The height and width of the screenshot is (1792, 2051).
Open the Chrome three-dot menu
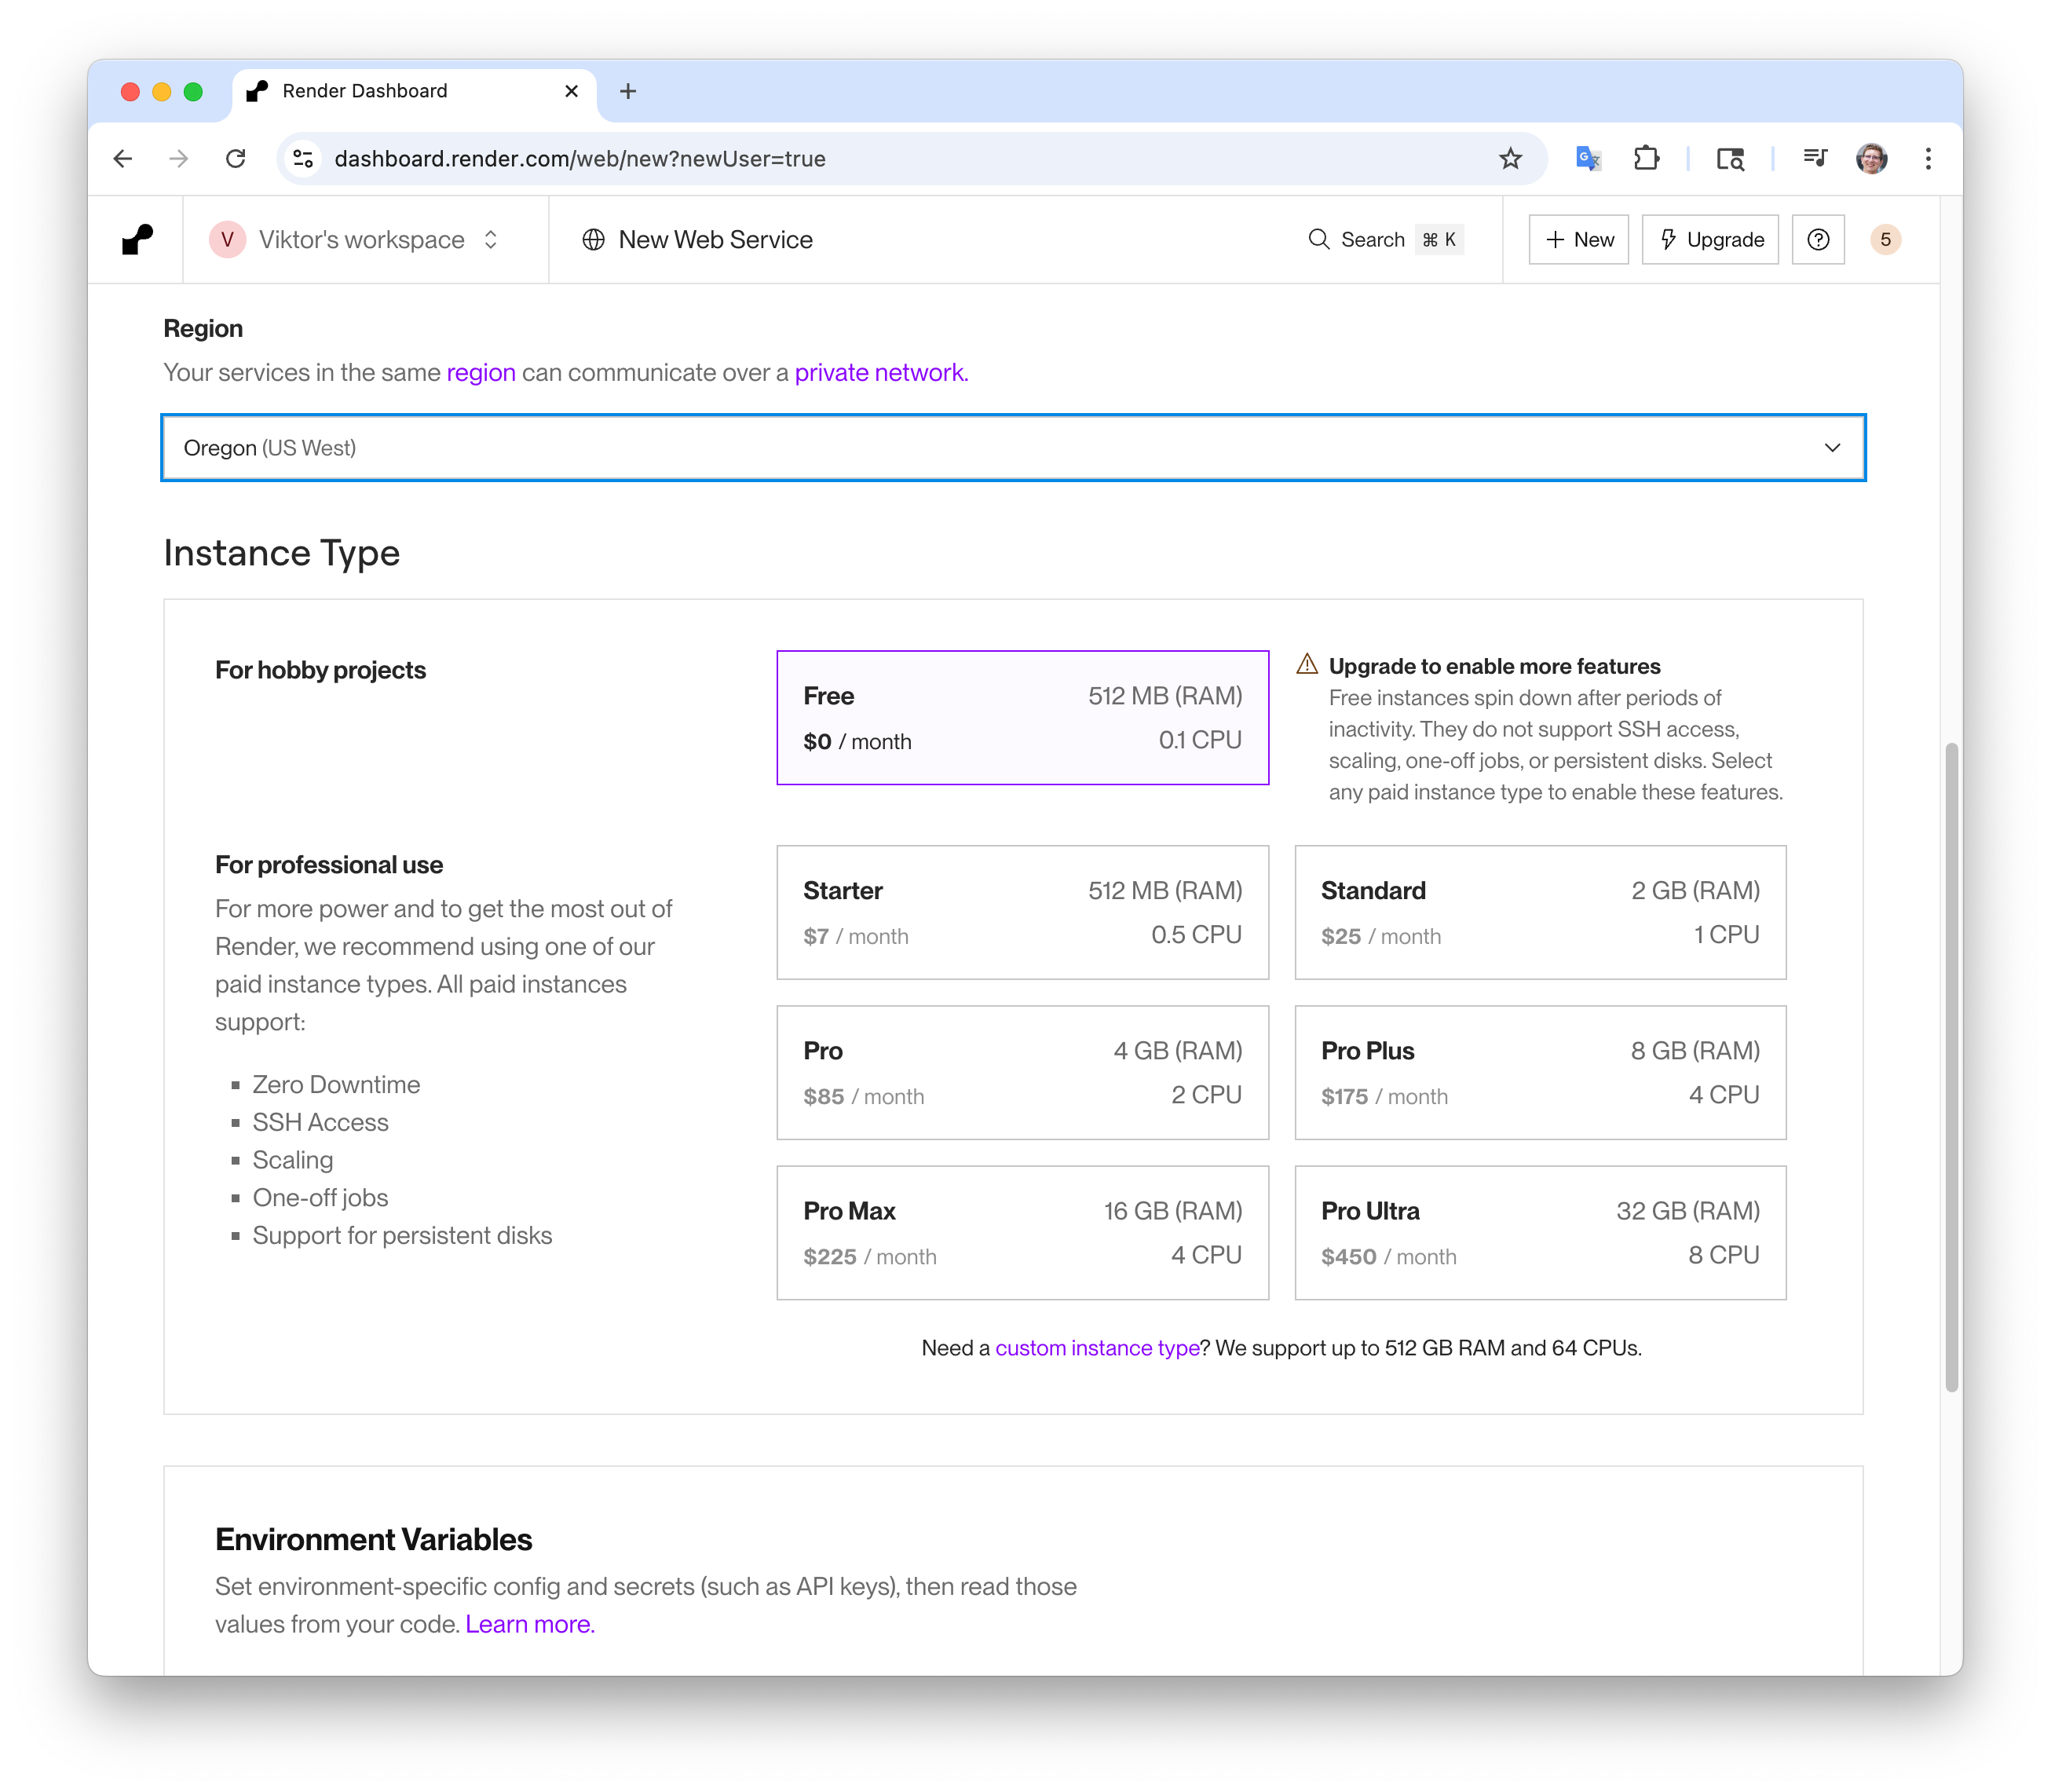(1927, 159)
